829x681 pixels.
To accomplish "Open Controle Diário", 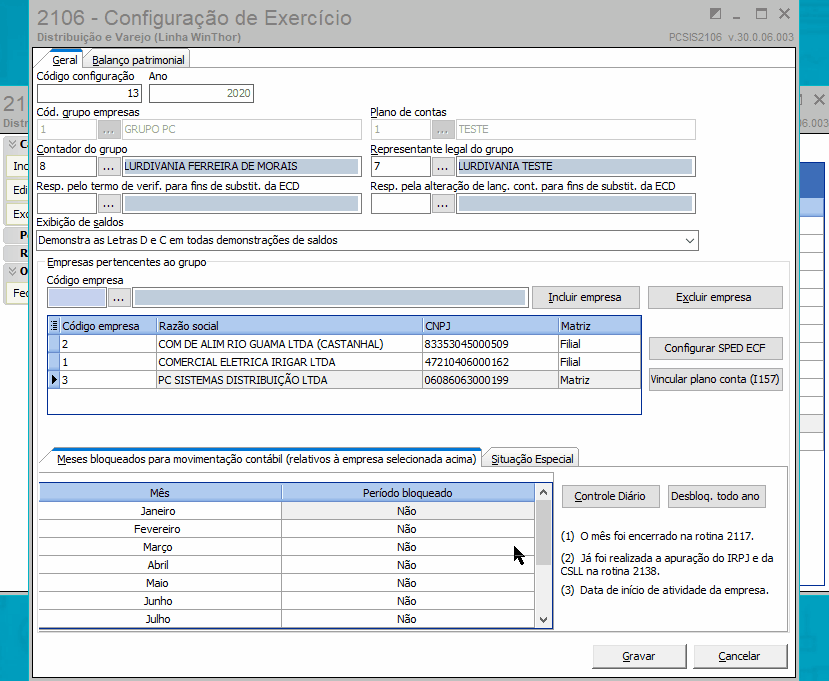I will click(x=610, y=496).
